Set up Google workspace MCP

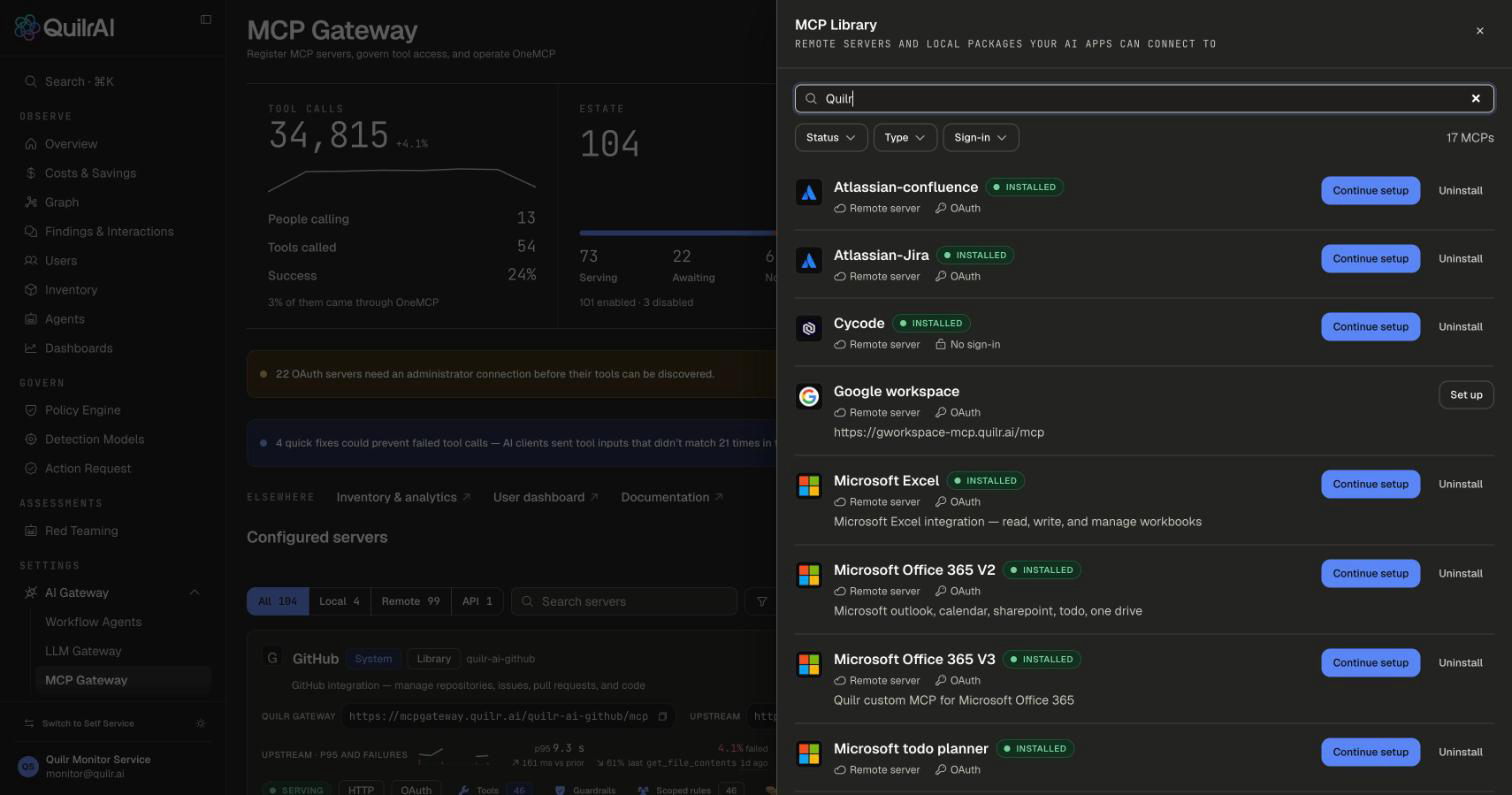[1466, 395]
